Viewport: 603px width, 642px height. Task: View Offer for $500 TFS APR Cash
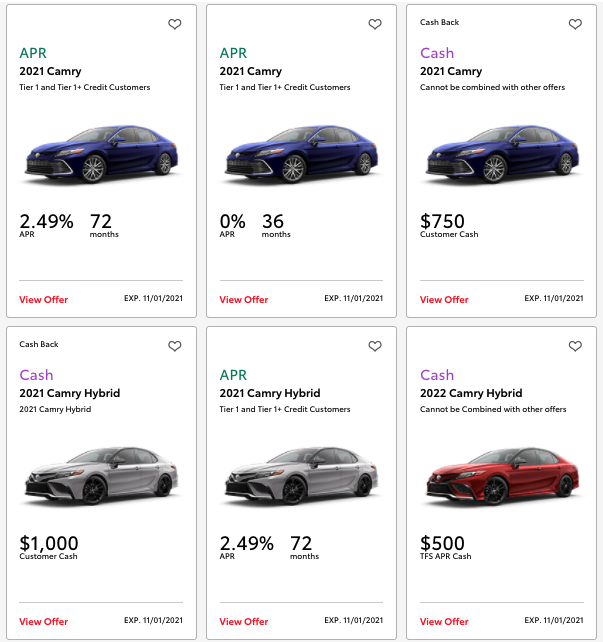444,621
